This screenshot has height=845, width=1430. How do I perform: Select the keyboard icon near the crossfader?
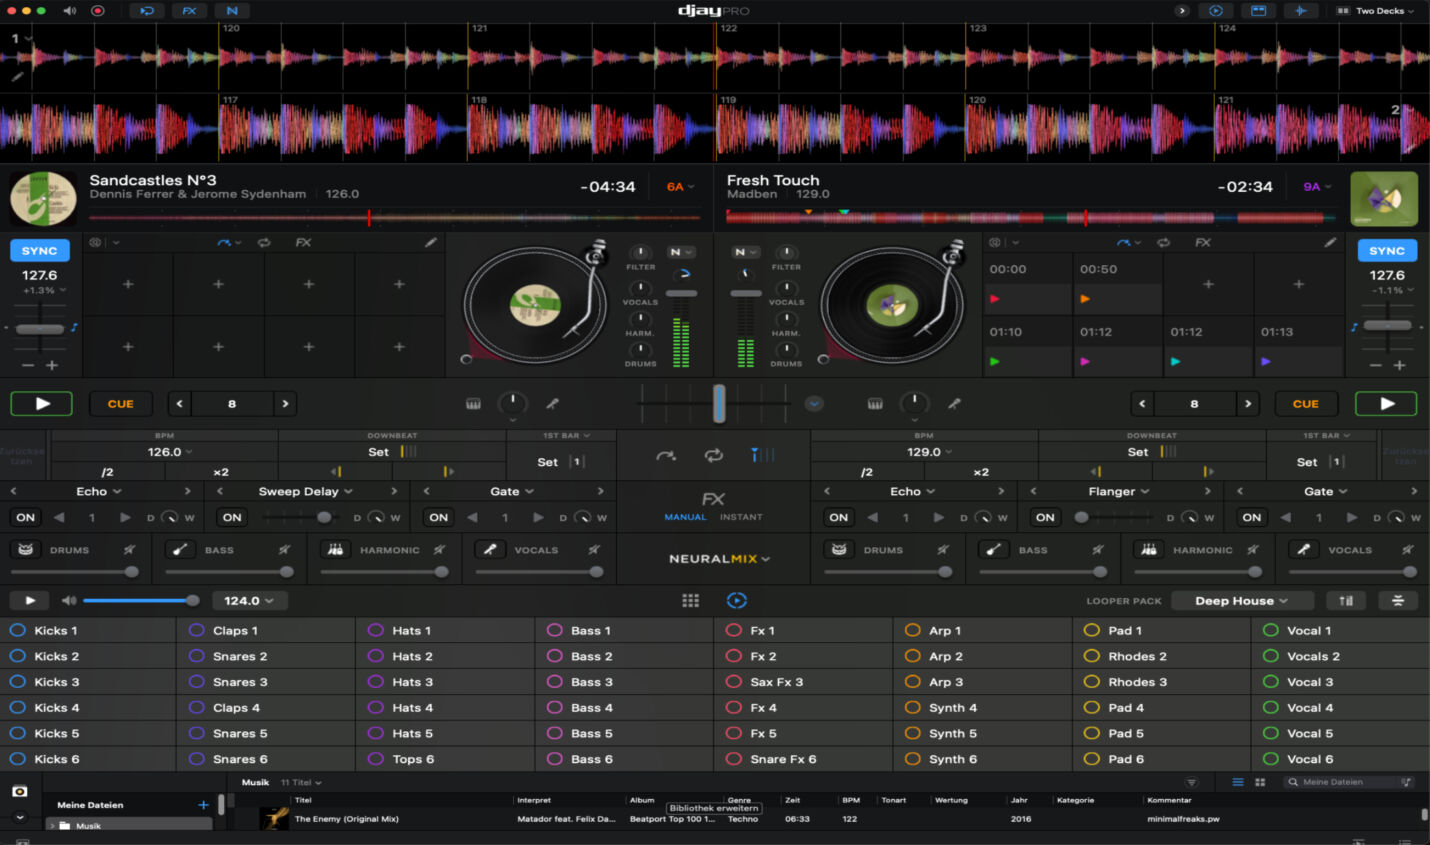[x=473, y=403]
